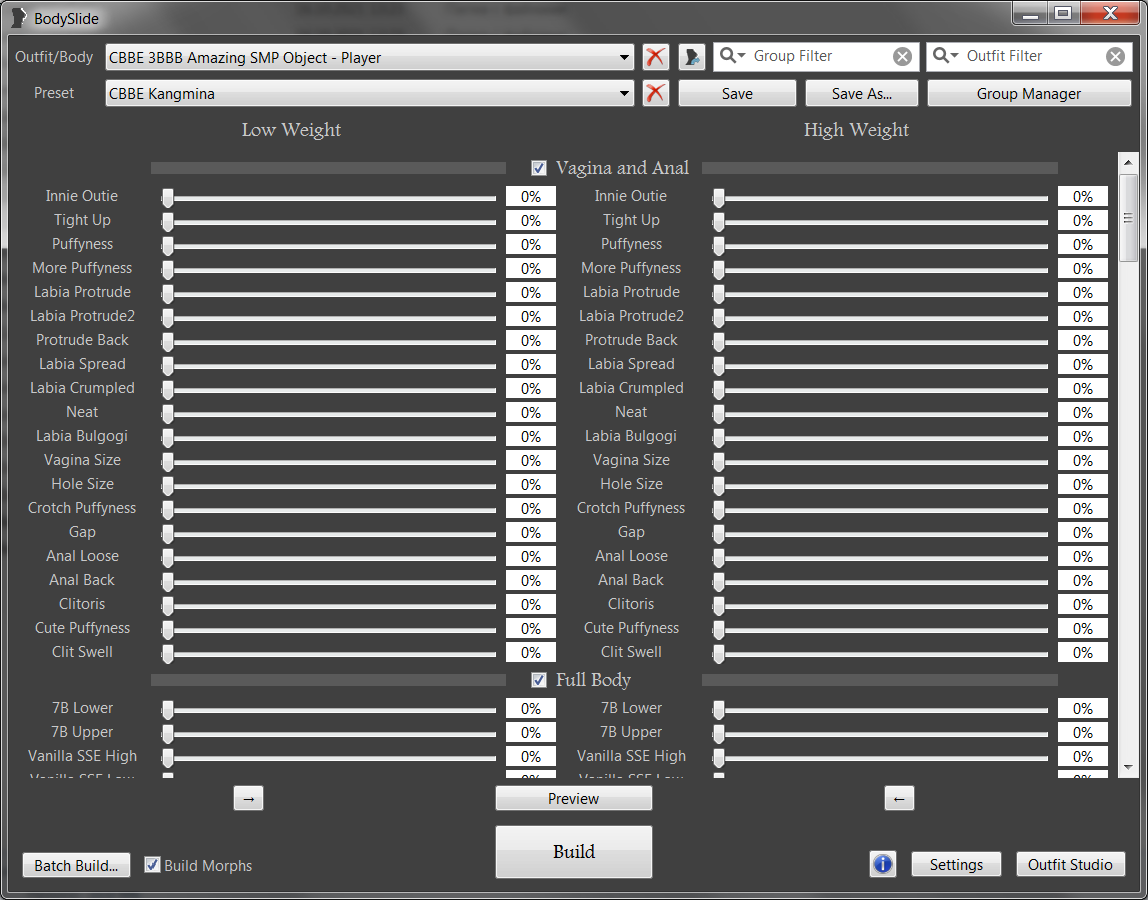Clear the Outfit Filter field
Viewport: 1148px width, 900px height.
click(1115, 57)
